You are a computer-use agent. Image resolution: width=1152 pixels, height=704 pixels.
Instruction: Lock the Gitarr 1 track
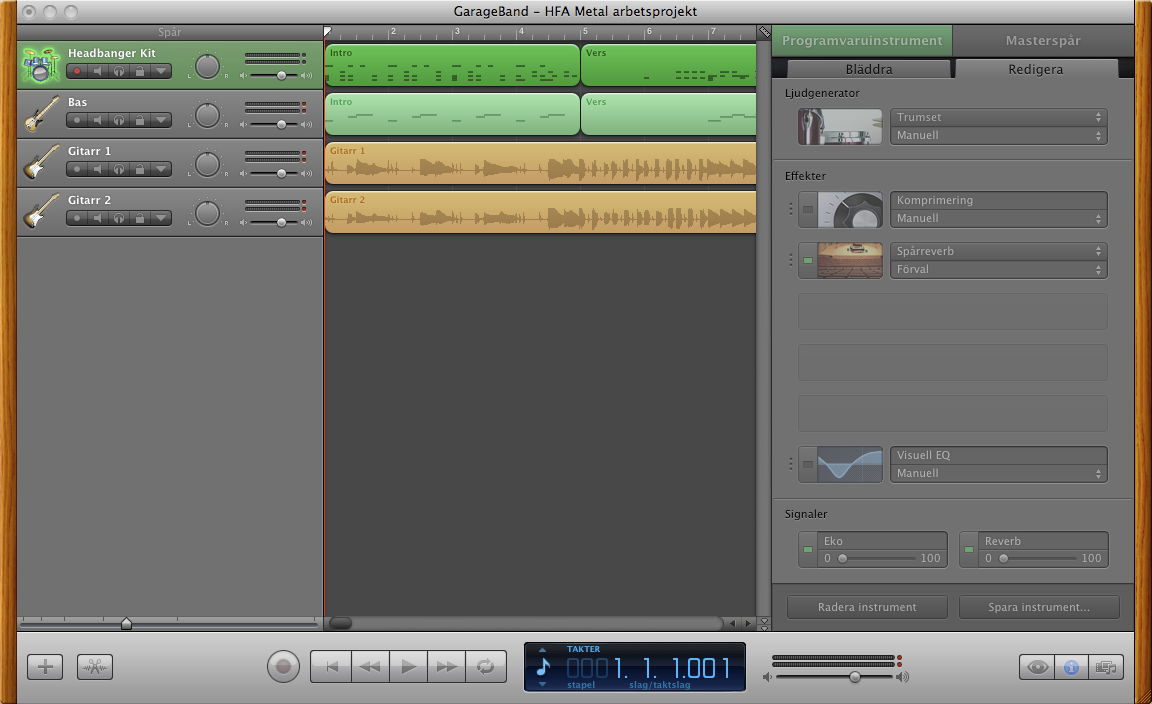click(139, 169)
